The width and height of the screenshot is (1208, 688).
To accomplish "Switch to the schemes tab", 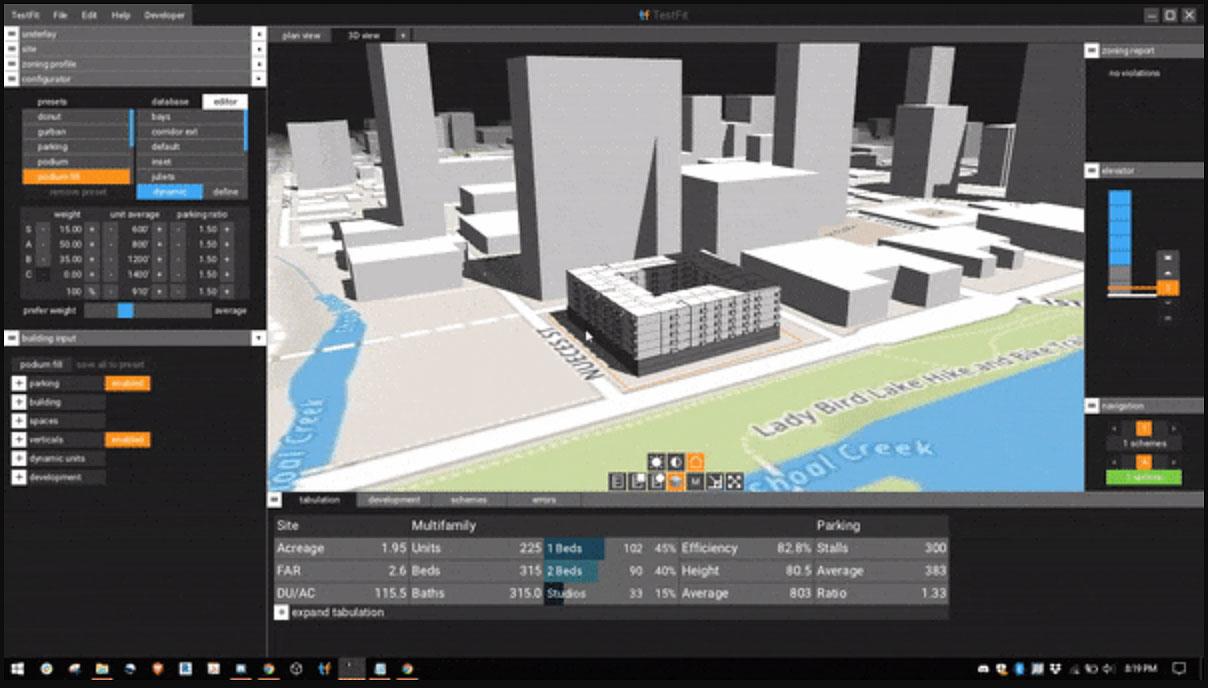I will pos(468,499).
